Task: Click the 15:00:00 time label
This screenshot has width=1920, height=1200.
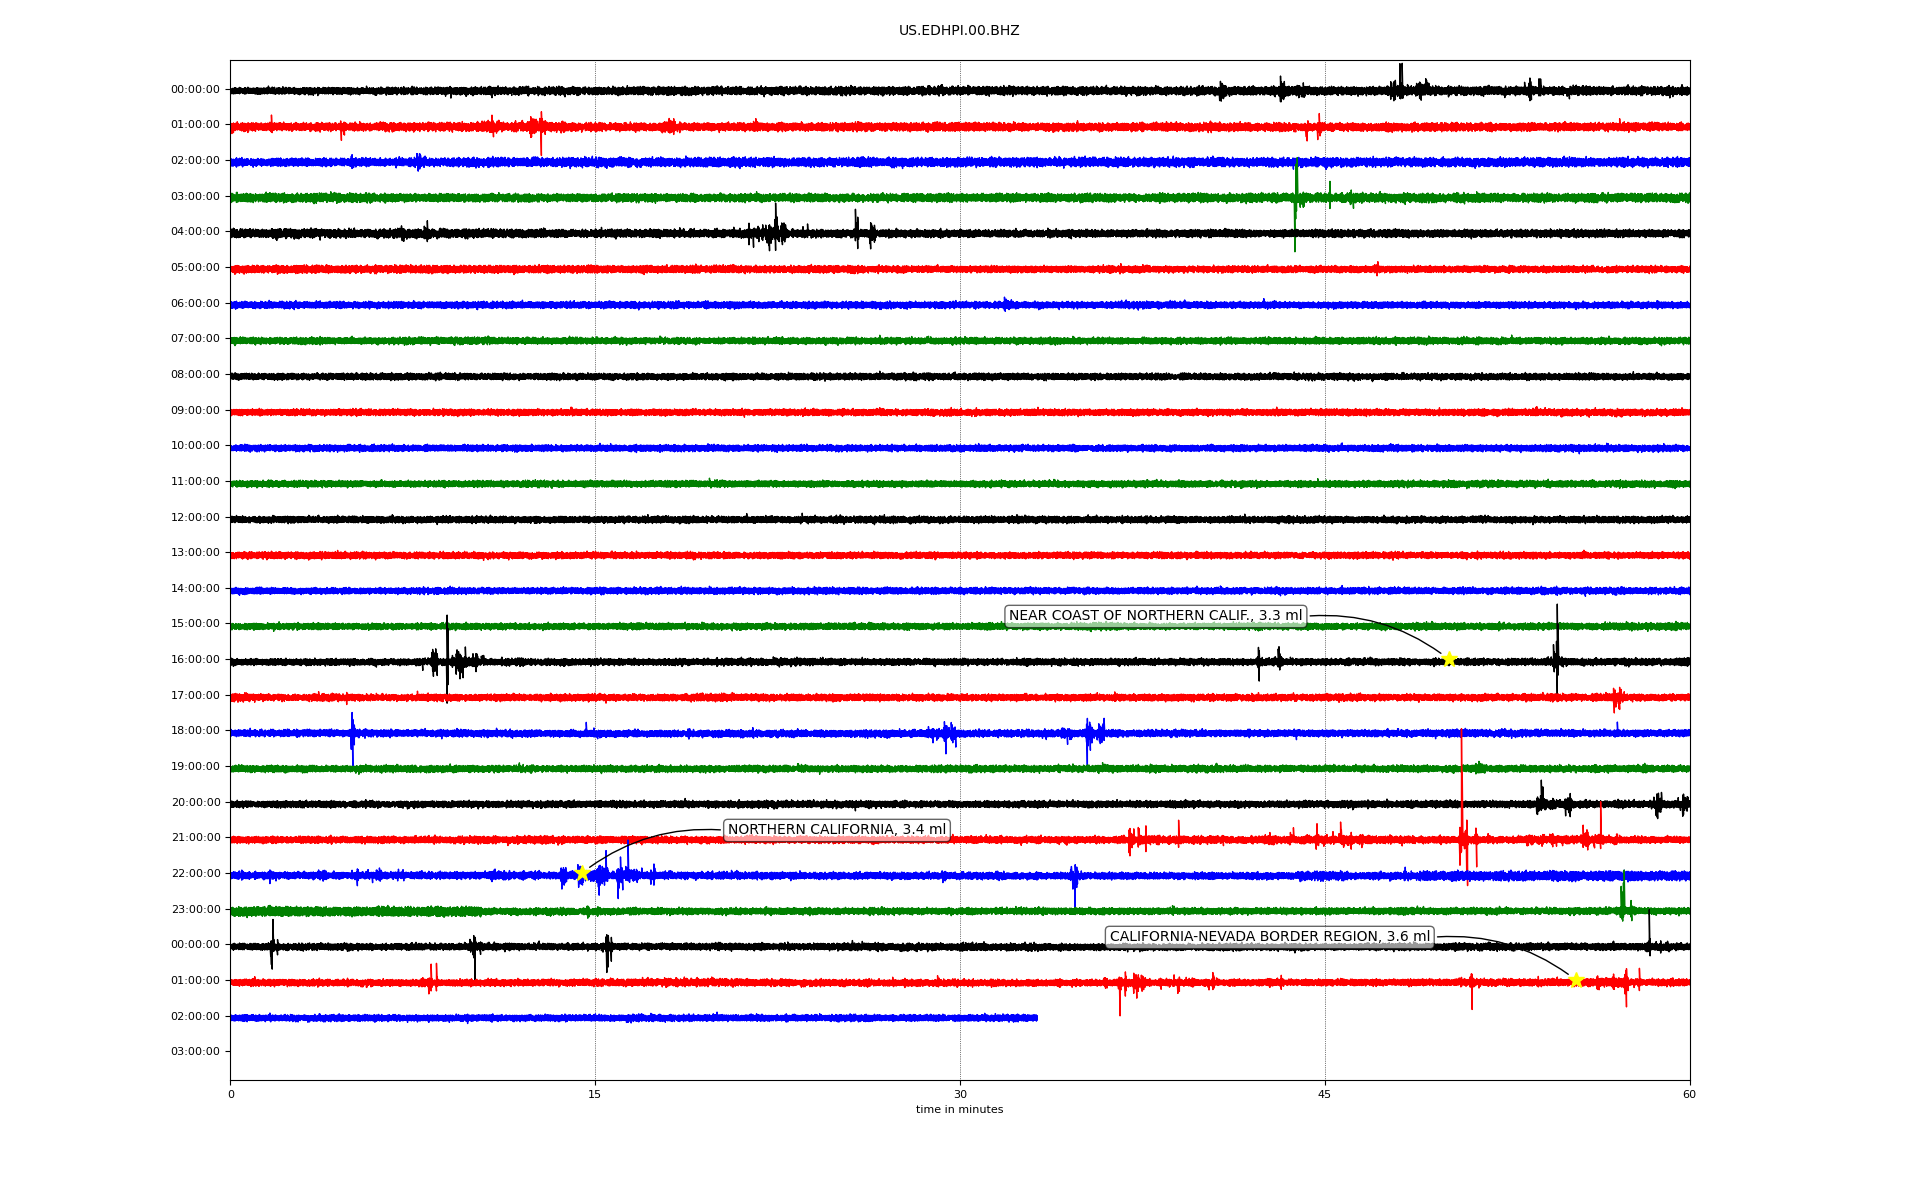Action: 195,624
